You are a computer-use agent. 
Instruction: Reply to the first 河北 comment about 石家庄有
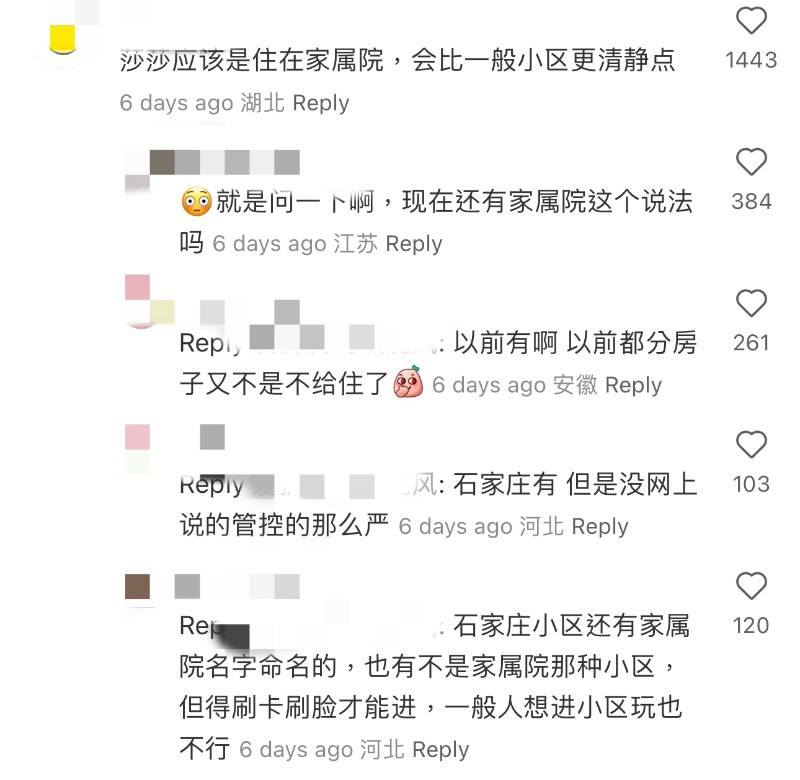(x=600, y=526)
